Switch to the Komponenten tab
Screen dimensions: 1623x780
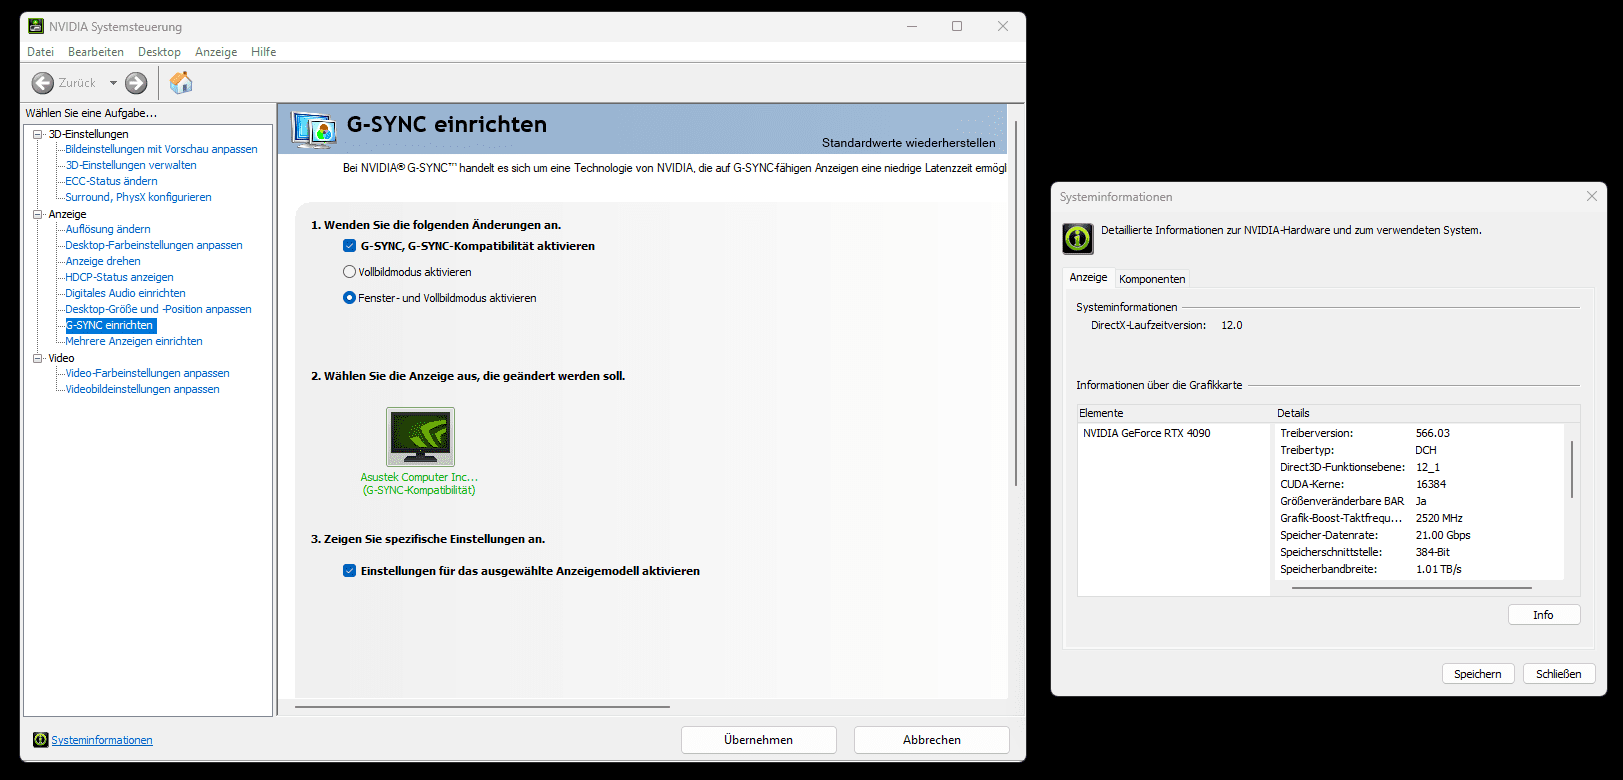(1152, 279)
